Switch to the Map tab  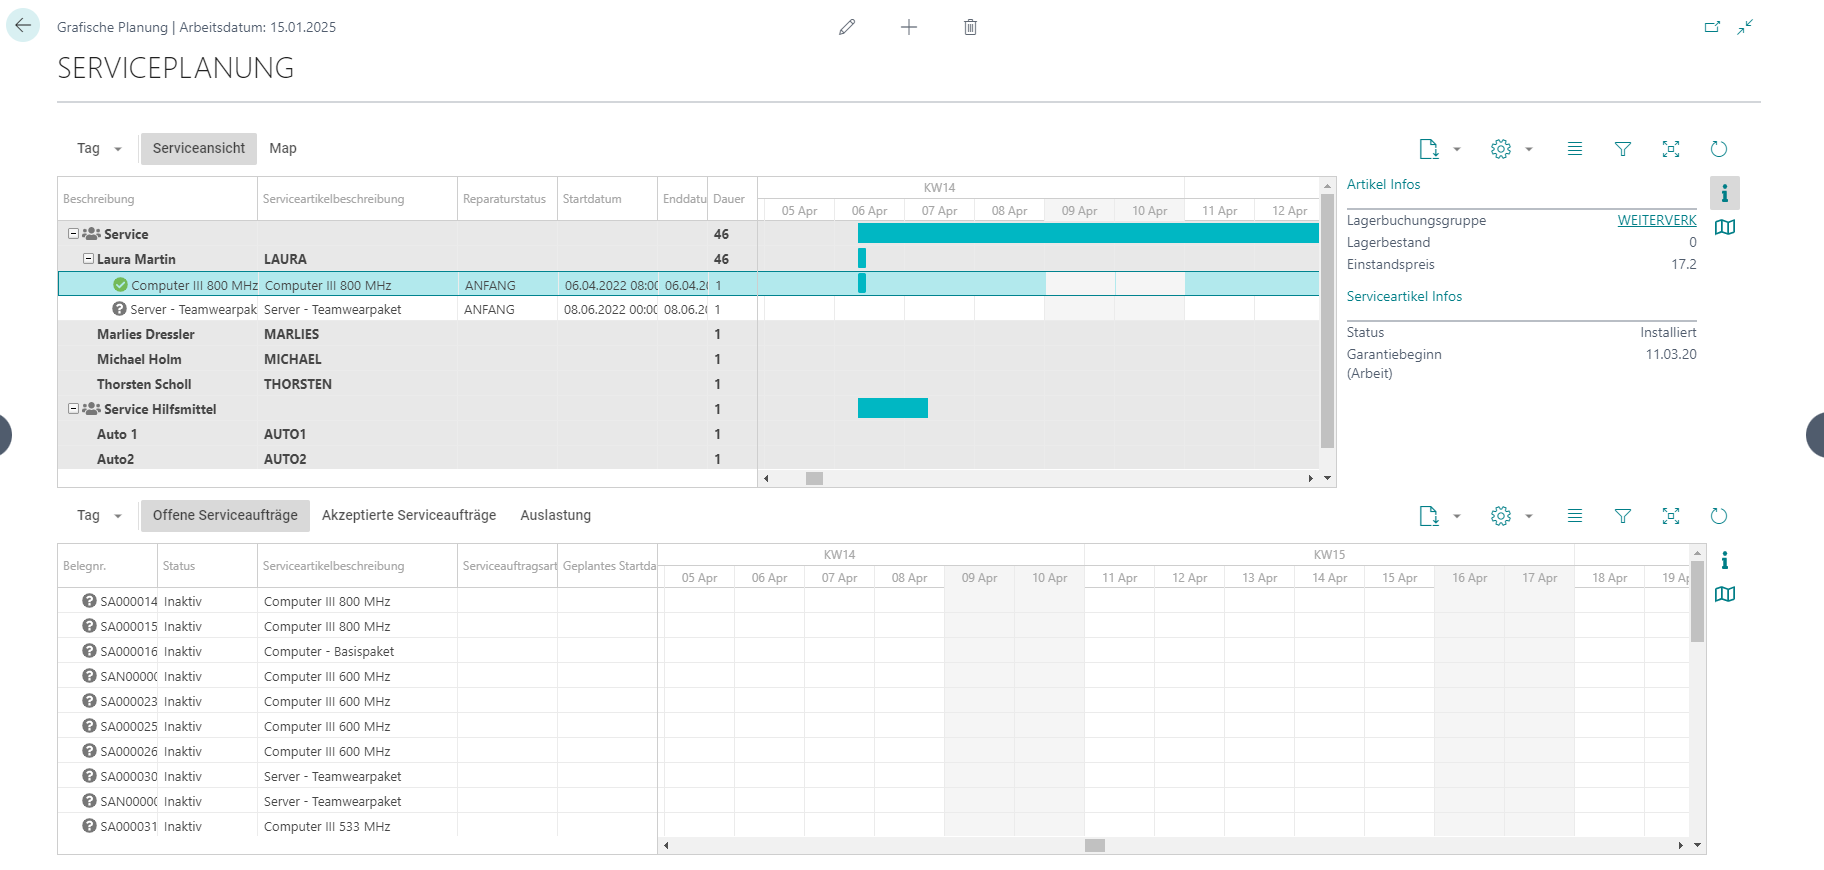coord(283,148)
